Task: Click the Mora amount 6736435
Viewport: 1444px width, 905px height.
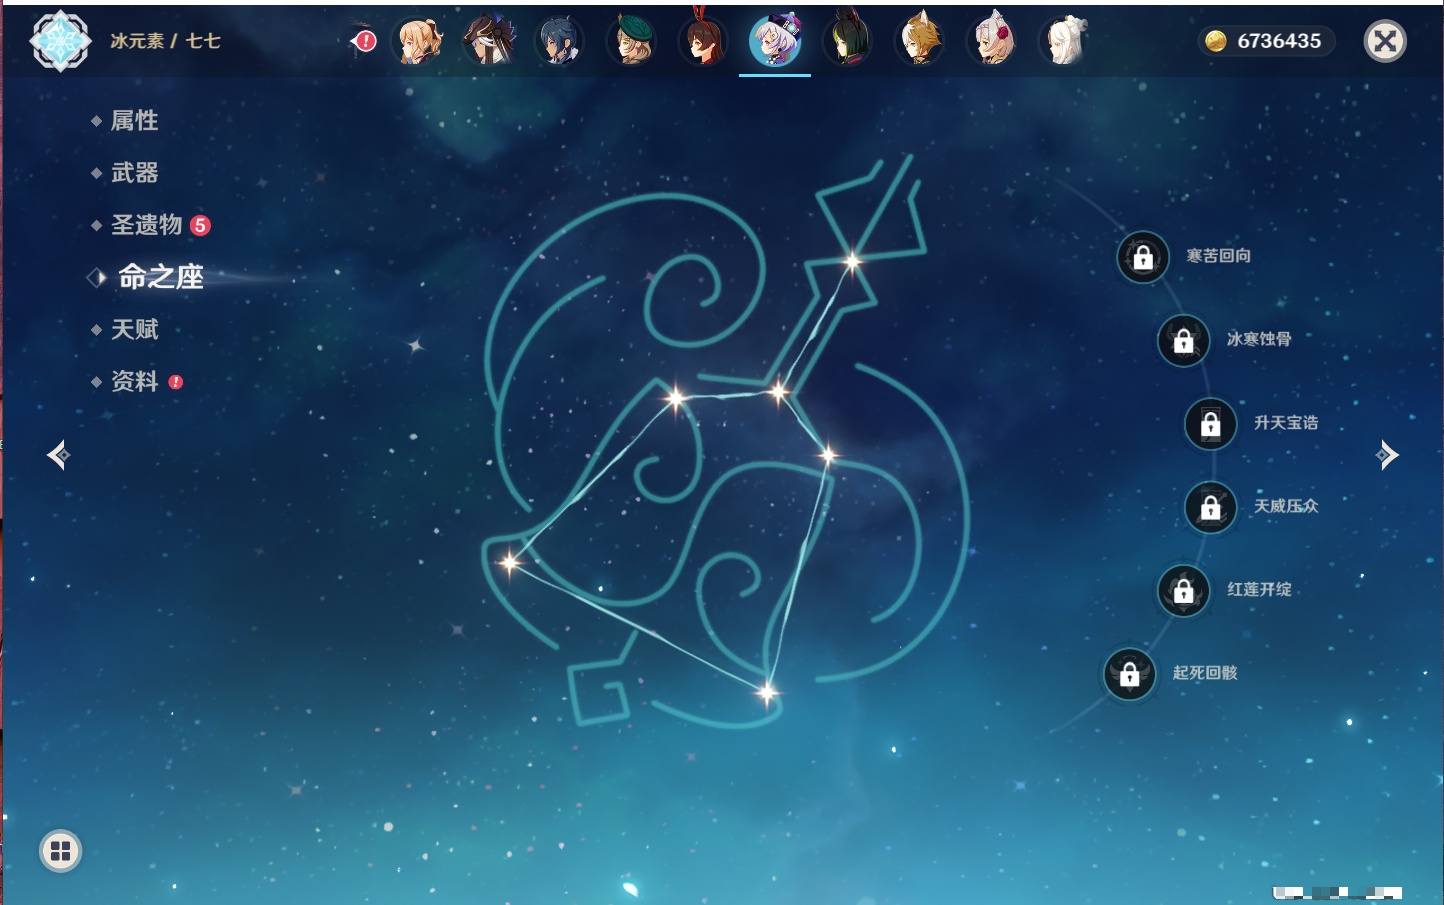Action: (1279, 41)
